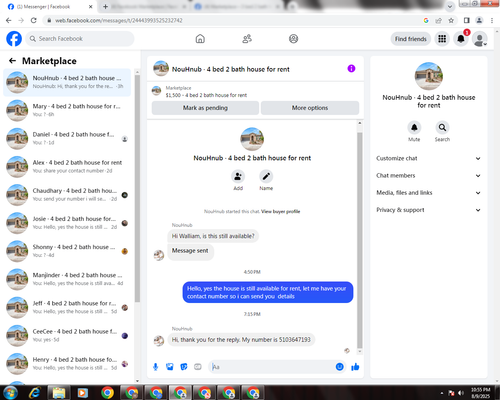Open the emoji picker in message box
The image size is (500, 400).
pyautogui.click(x=339, y=367)
